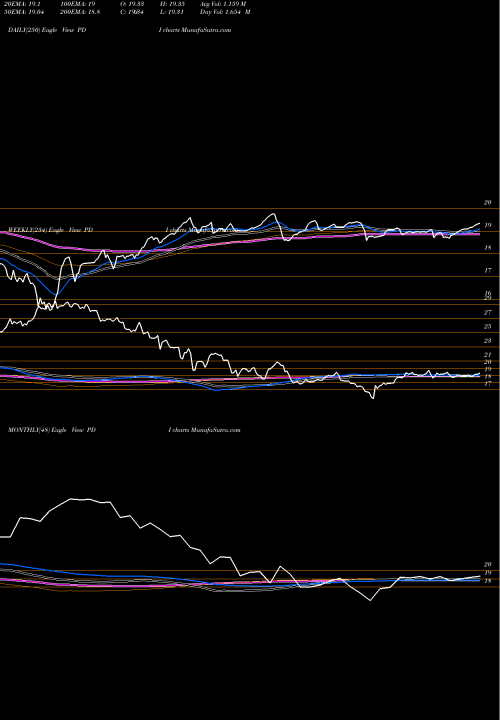Image resolution: width=500 pixels, height=720 pixels.
Task: Click the low price L: 19.31
Action: pyautogui.click(x=171, y=12)
